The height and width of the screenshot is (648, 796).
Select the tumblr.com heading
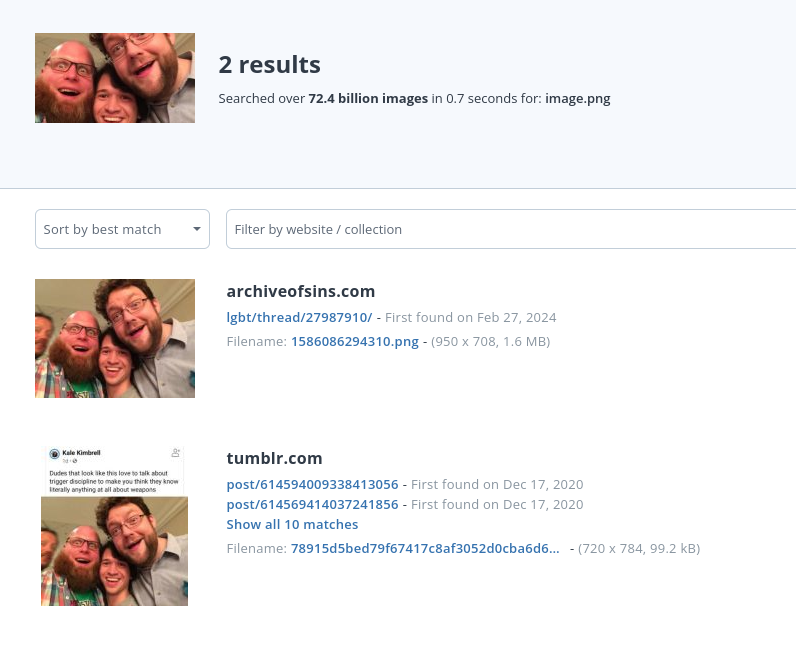pos(274,458)
